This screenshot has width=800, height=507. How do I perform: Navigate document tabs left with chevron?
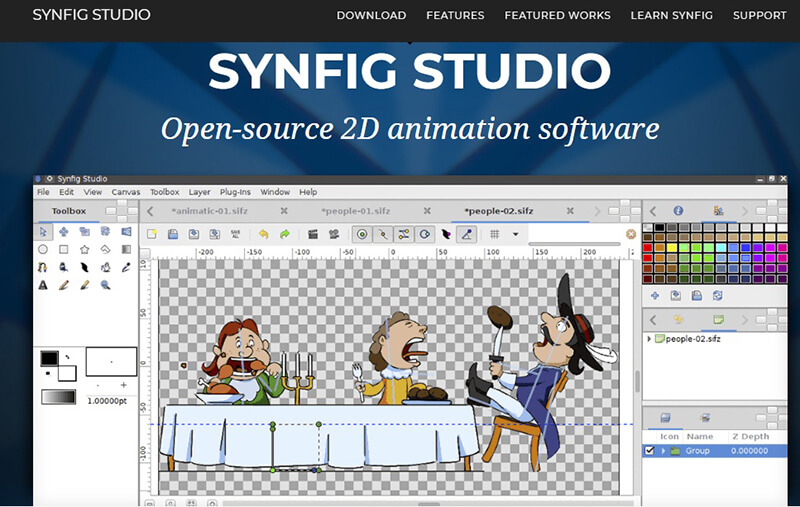[150, 211]
